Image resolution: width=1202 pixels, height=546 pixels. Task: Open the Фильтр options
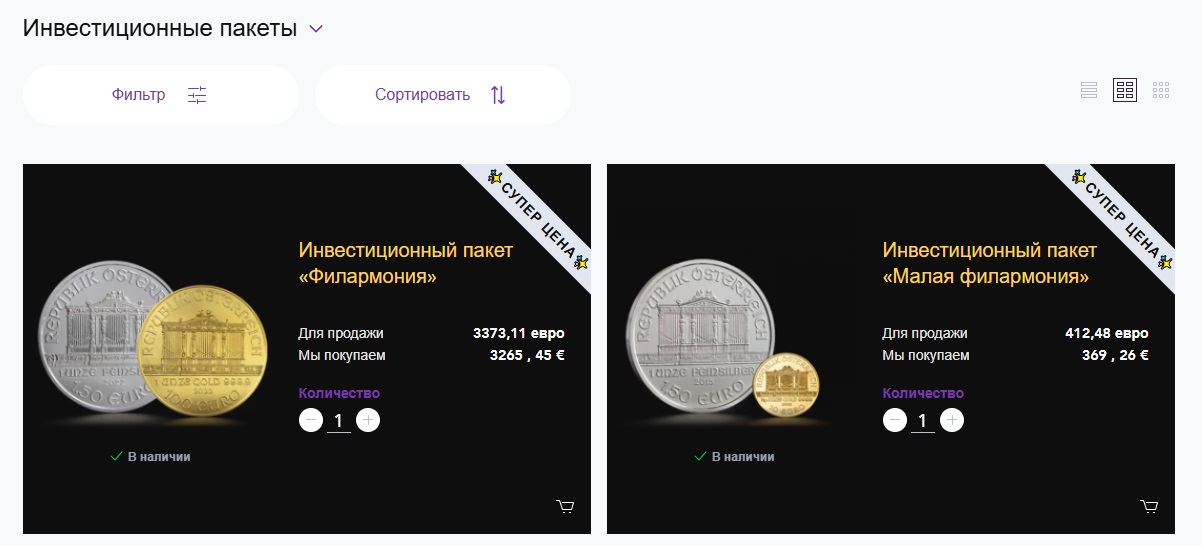[160, 95]
